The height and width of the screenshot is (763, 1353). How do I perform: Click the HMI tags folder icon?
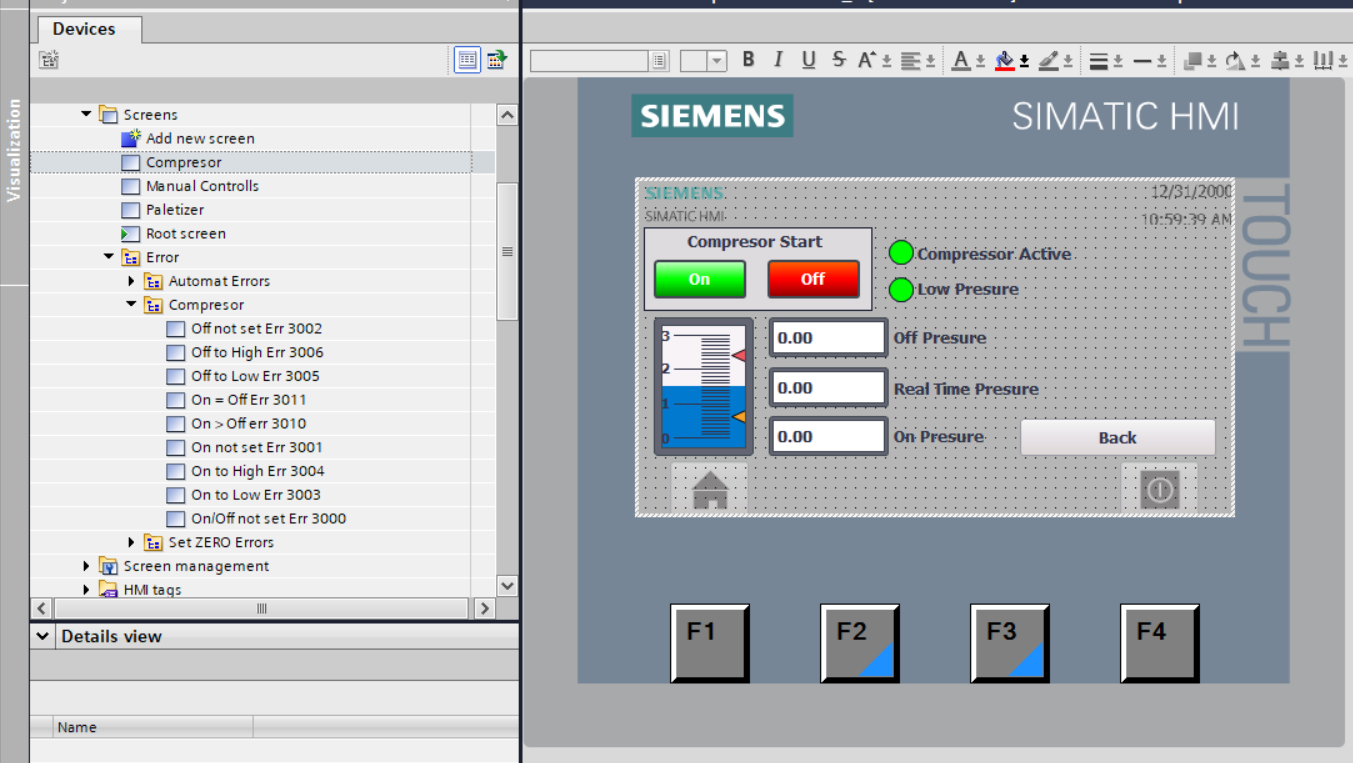tap(108, 589)
